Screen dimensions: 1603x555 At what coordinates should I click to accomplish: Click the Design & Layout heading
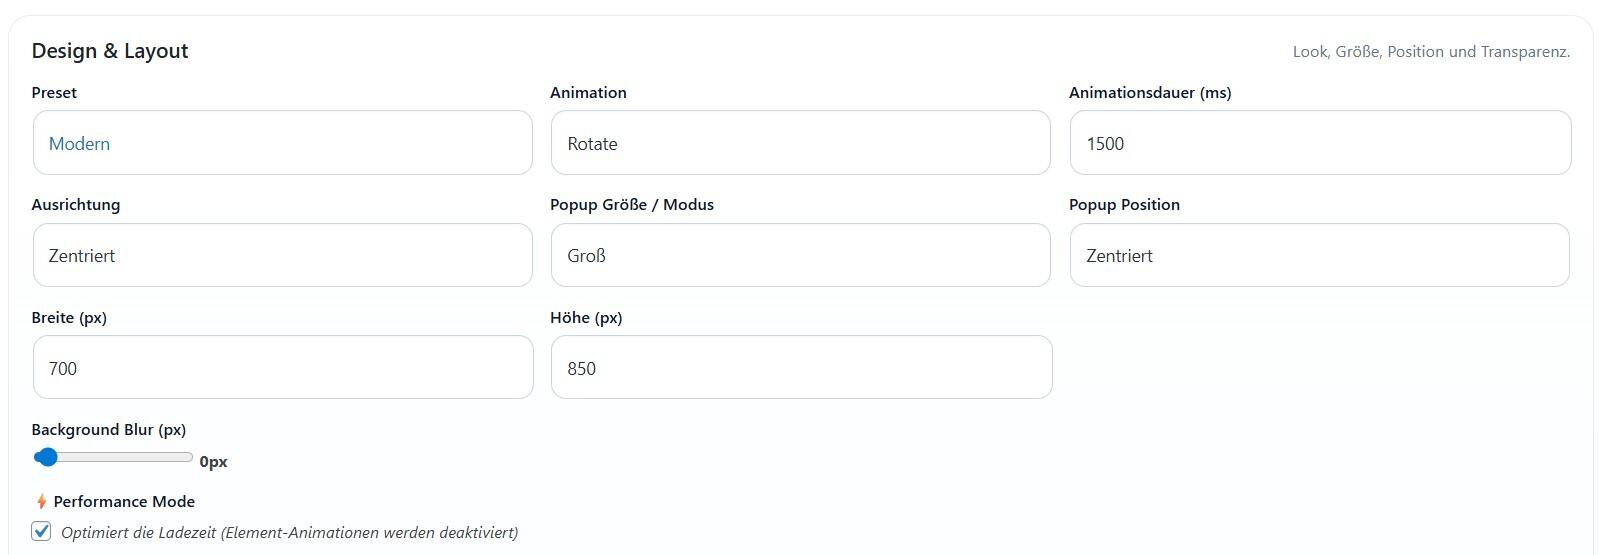pos(110,51)
